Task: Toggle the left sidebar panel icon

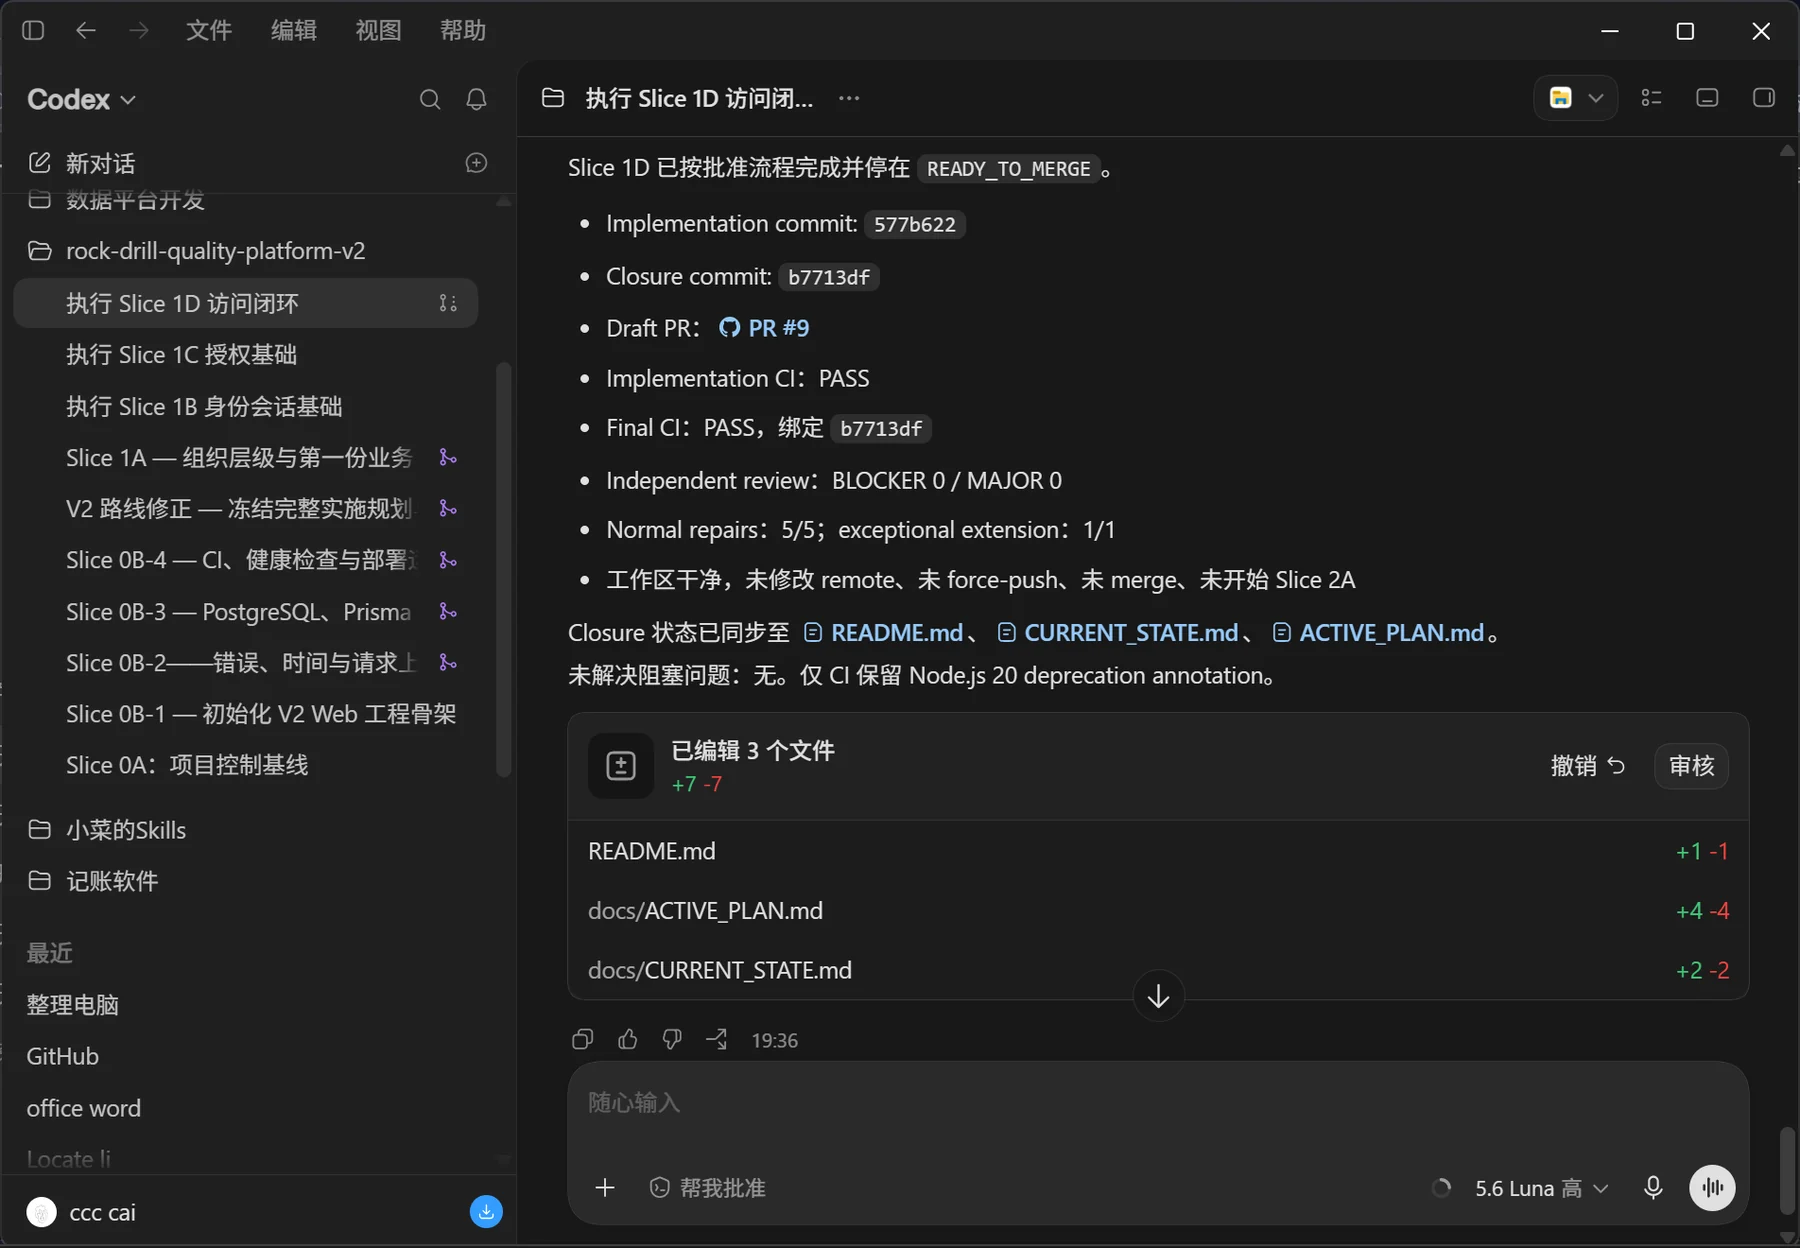Action: 33,30
